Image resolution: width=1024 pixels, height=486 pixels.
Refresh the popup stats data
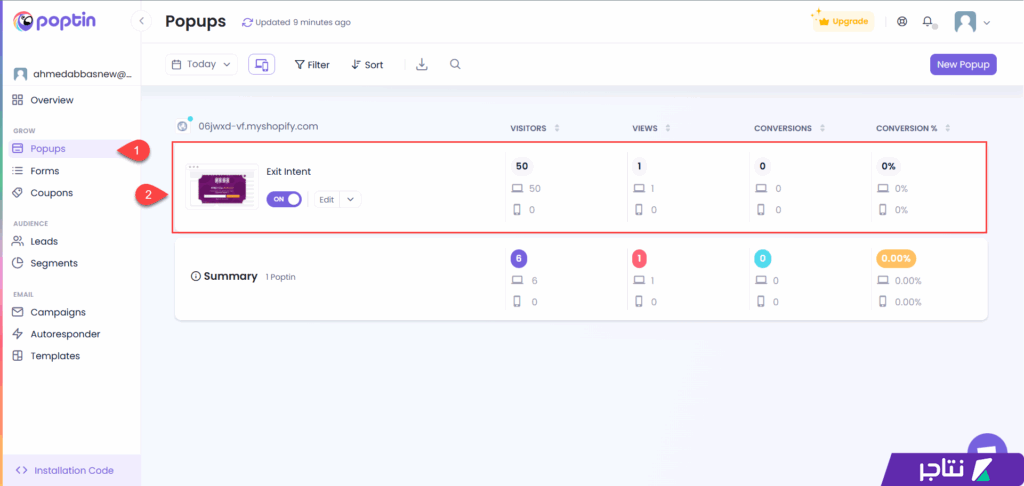point(247,22)
